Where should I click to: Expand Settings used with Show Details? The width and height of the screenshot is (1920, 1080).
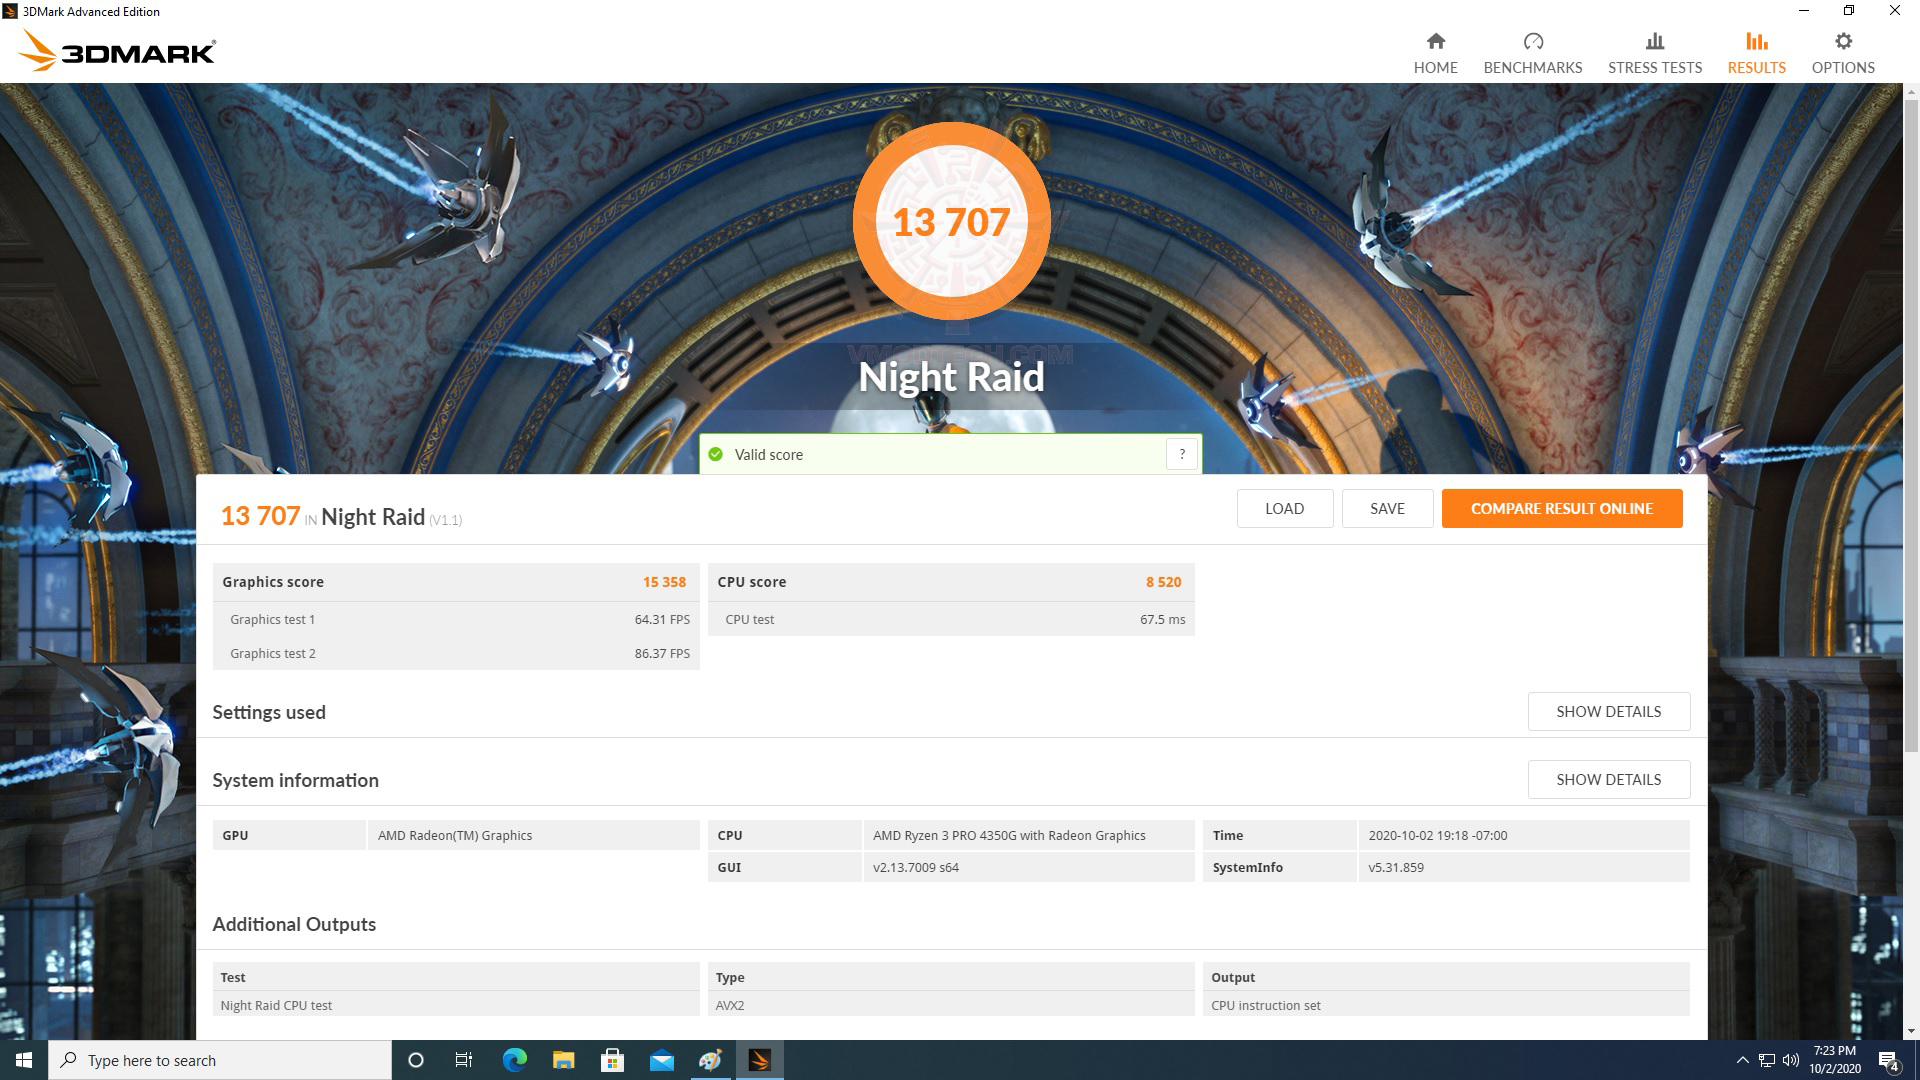pos(1608,712)
